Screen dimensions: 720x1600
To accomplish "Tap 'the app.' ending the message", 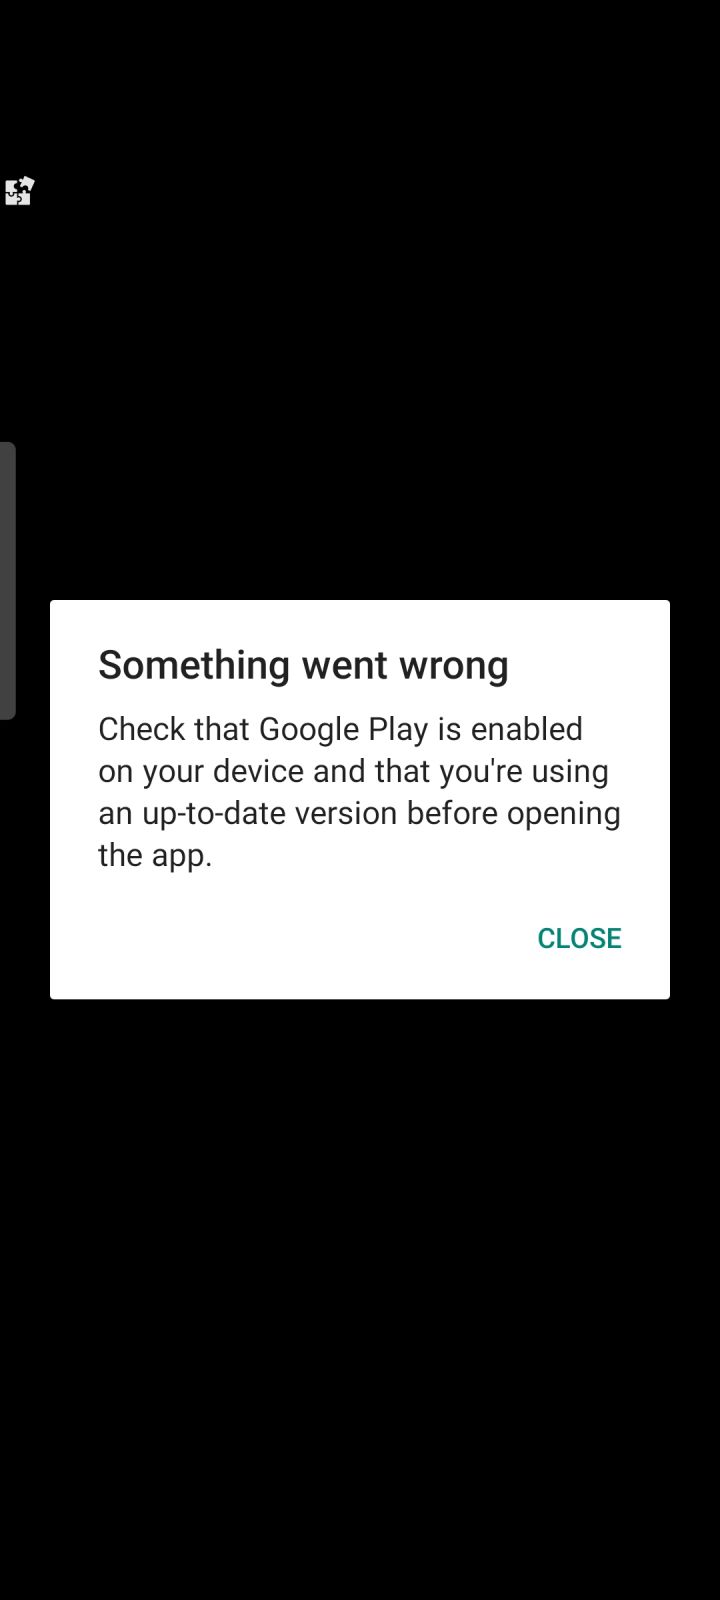I will tap(155, 856).
